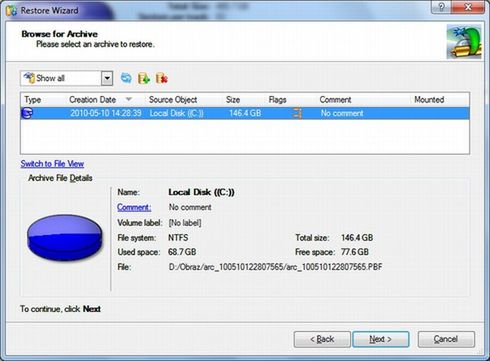490x361 pixels.
Task: Click the add archive icon
Action: pyautogui.click(x=144, y=78)
